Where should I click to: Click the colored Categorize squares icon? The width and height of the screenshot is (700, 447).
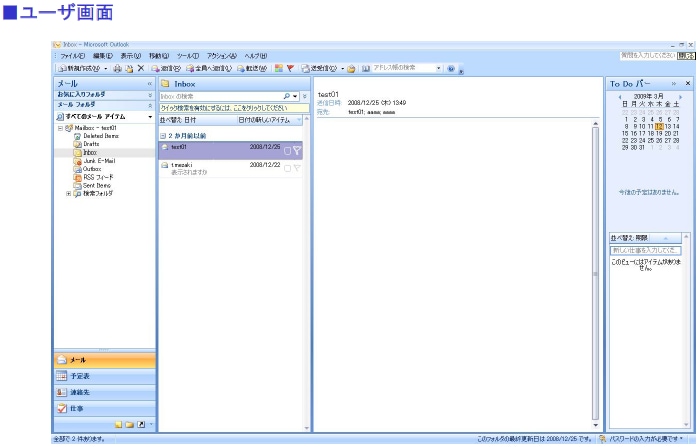(279, 68)
